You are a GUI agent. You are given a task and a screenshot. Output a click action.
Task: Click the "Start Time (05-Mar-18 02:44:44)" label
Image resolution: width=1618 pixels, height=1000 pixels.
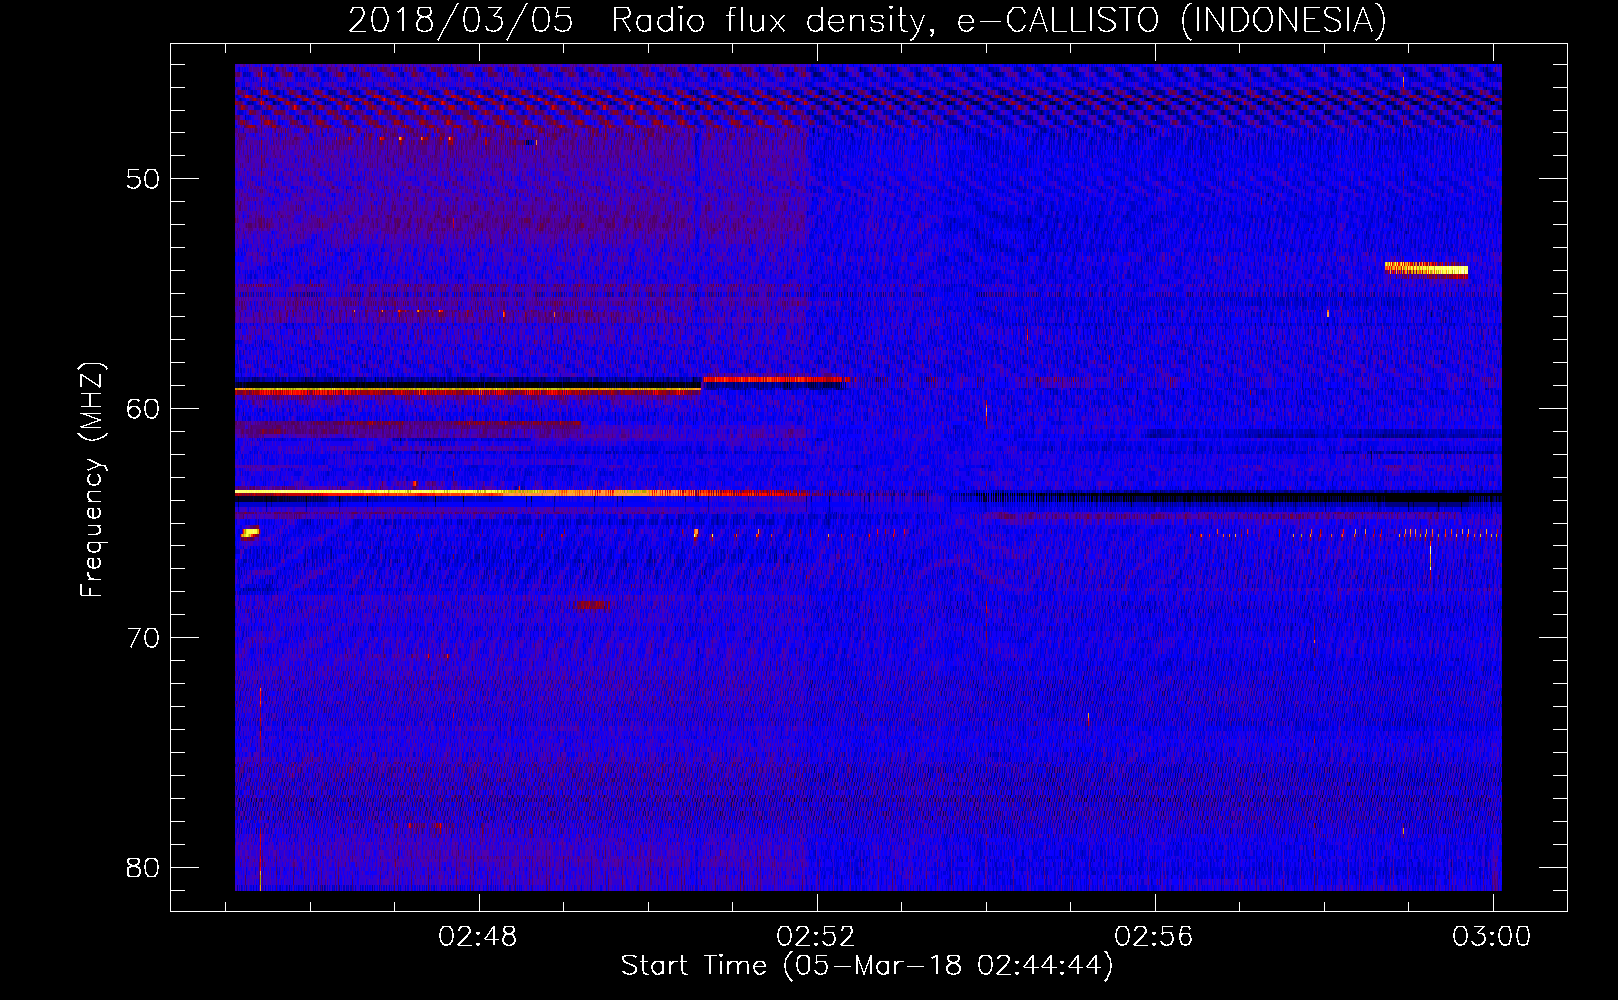tap(867, 966)
